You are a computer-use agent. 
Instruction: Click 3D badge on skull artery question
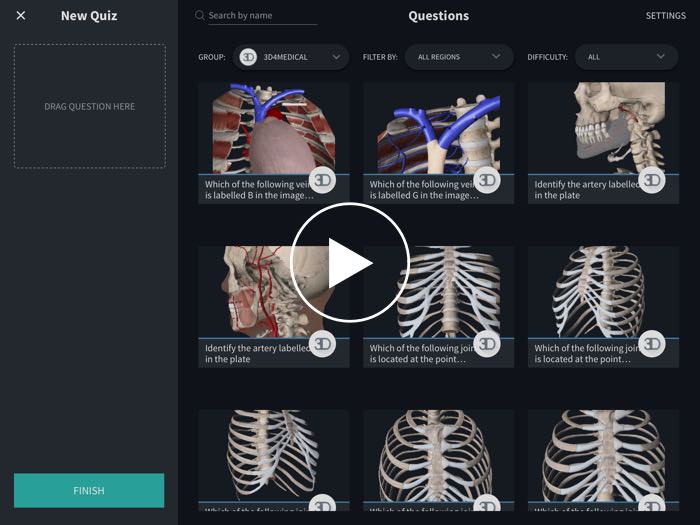[652, 180]
